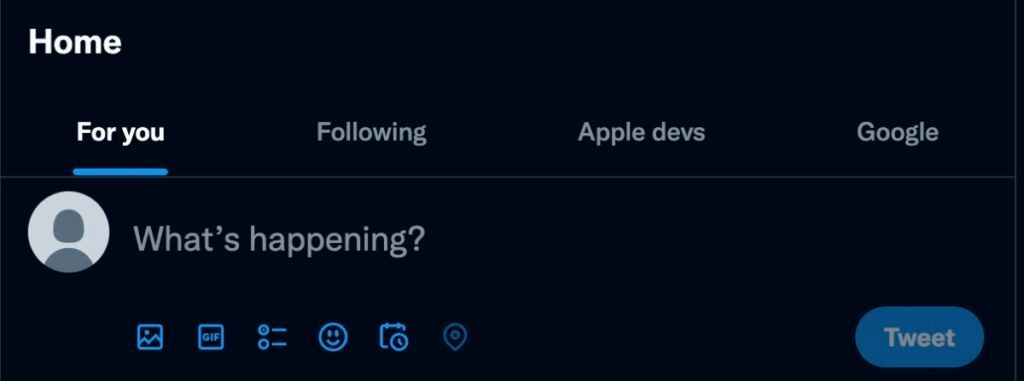Open the media image upload icon
Image resolution: width=1024 pixels, height=381 pixels.
pos(150,337)
